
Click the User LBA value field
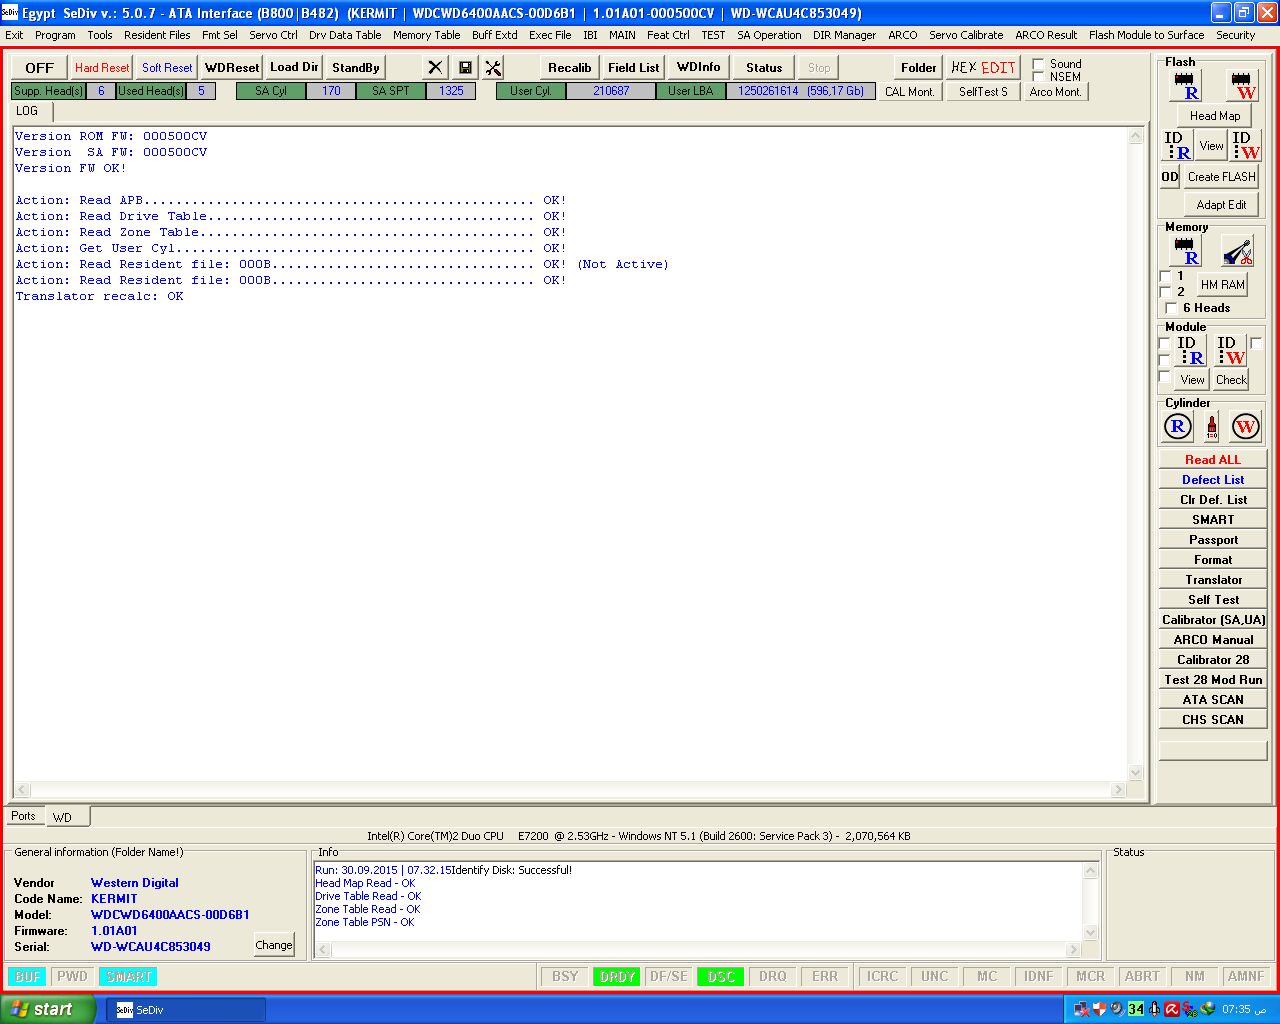[801, 91]
